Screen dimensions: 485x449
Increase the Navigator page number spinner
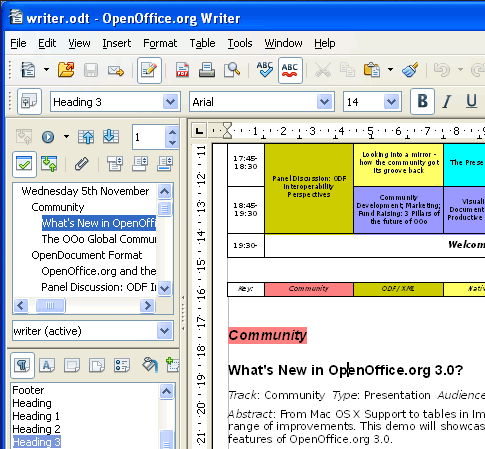tap(172, 132)
